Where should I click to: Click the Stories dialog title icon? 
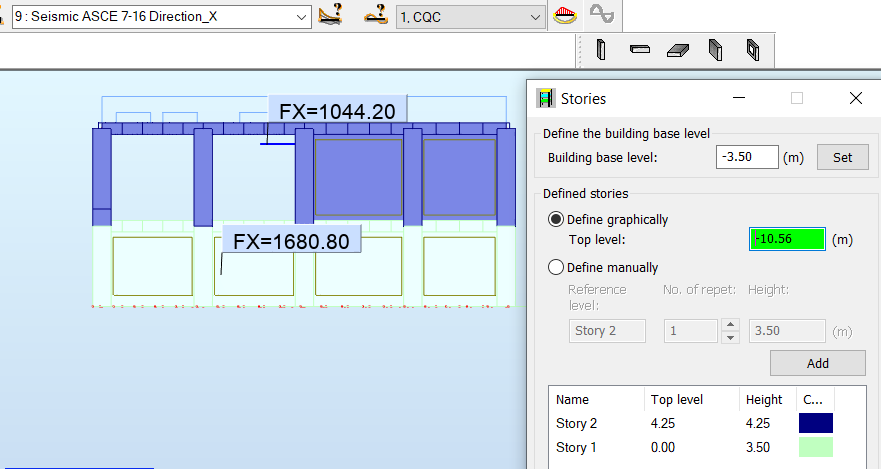[545, 98]
